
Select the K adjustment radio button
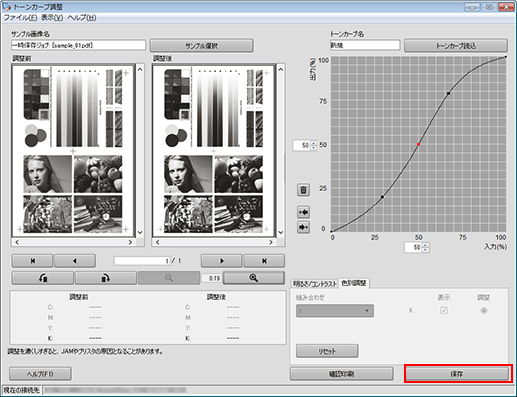484,310
